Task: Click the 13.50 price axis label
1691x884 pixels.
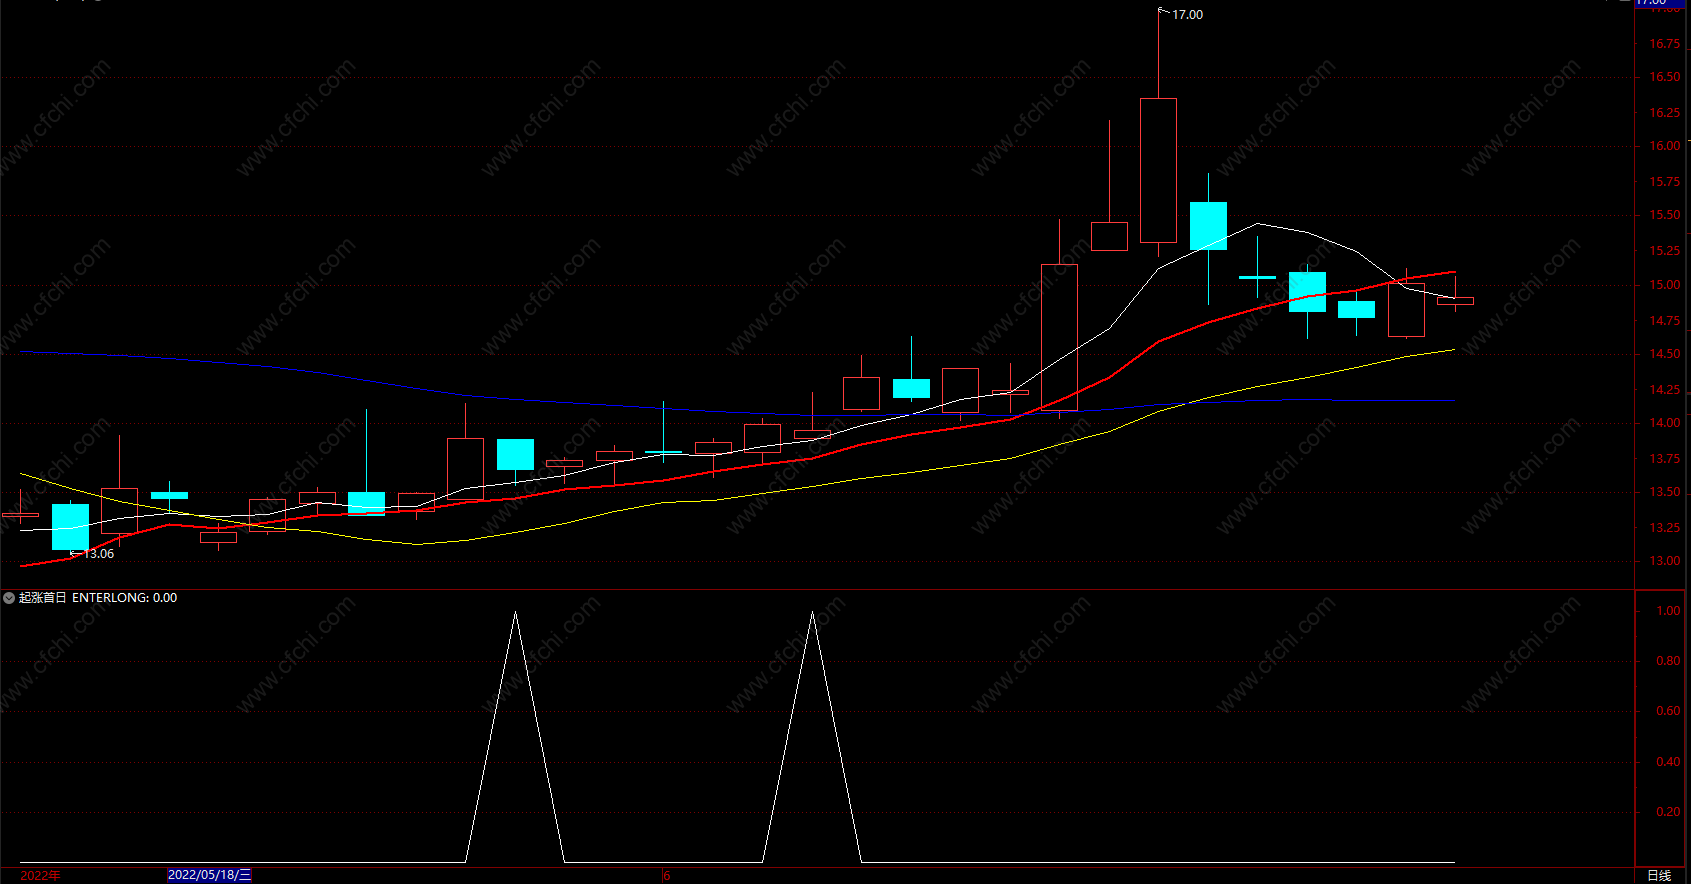Action: (1664, 492)
